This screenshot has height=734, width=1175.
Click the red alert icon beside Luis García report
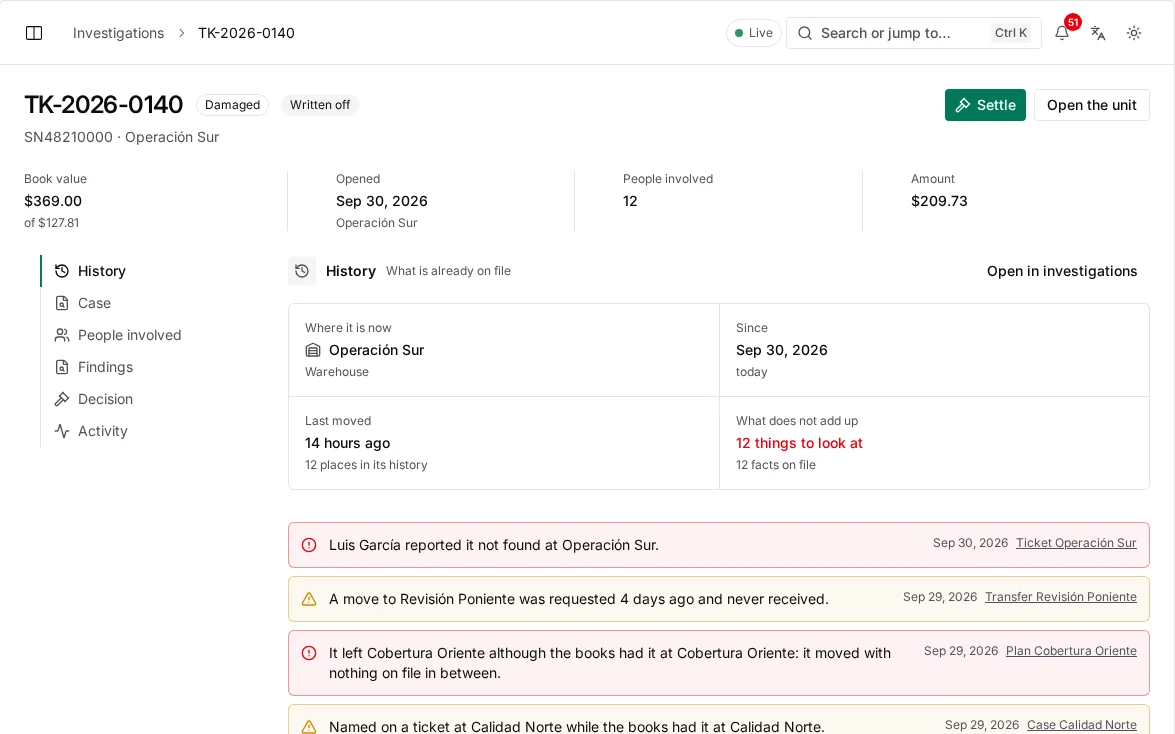point(309,545)
